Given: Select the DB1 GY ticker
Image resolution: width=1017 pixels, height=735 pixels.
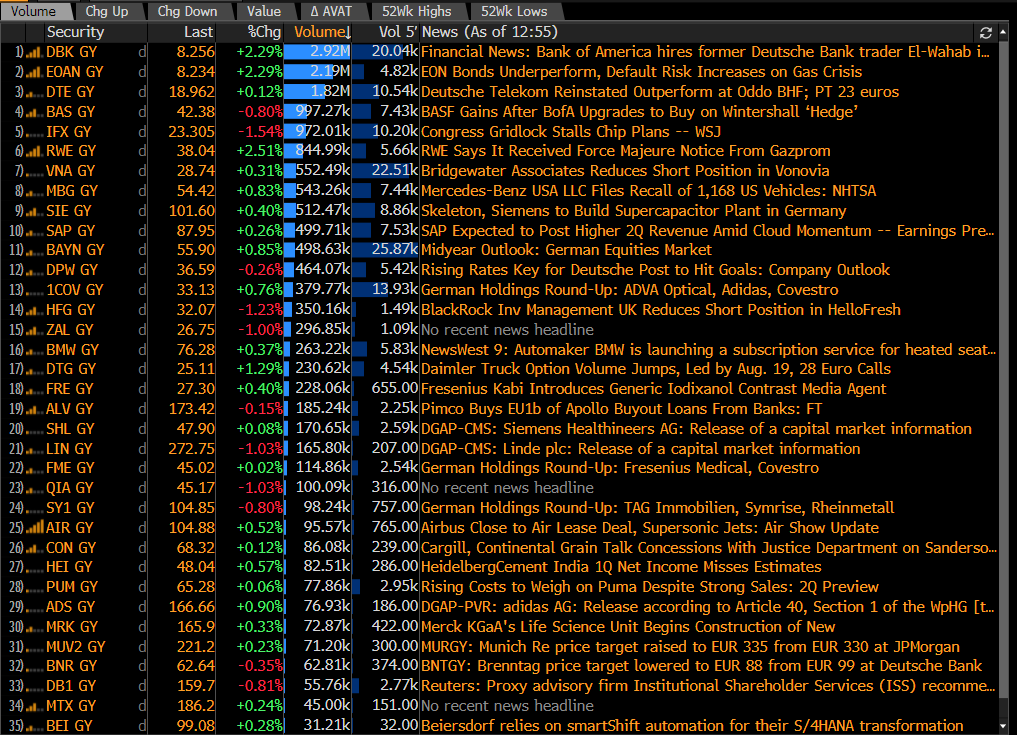Looking at the screenshot, I should tap(71, 686).
